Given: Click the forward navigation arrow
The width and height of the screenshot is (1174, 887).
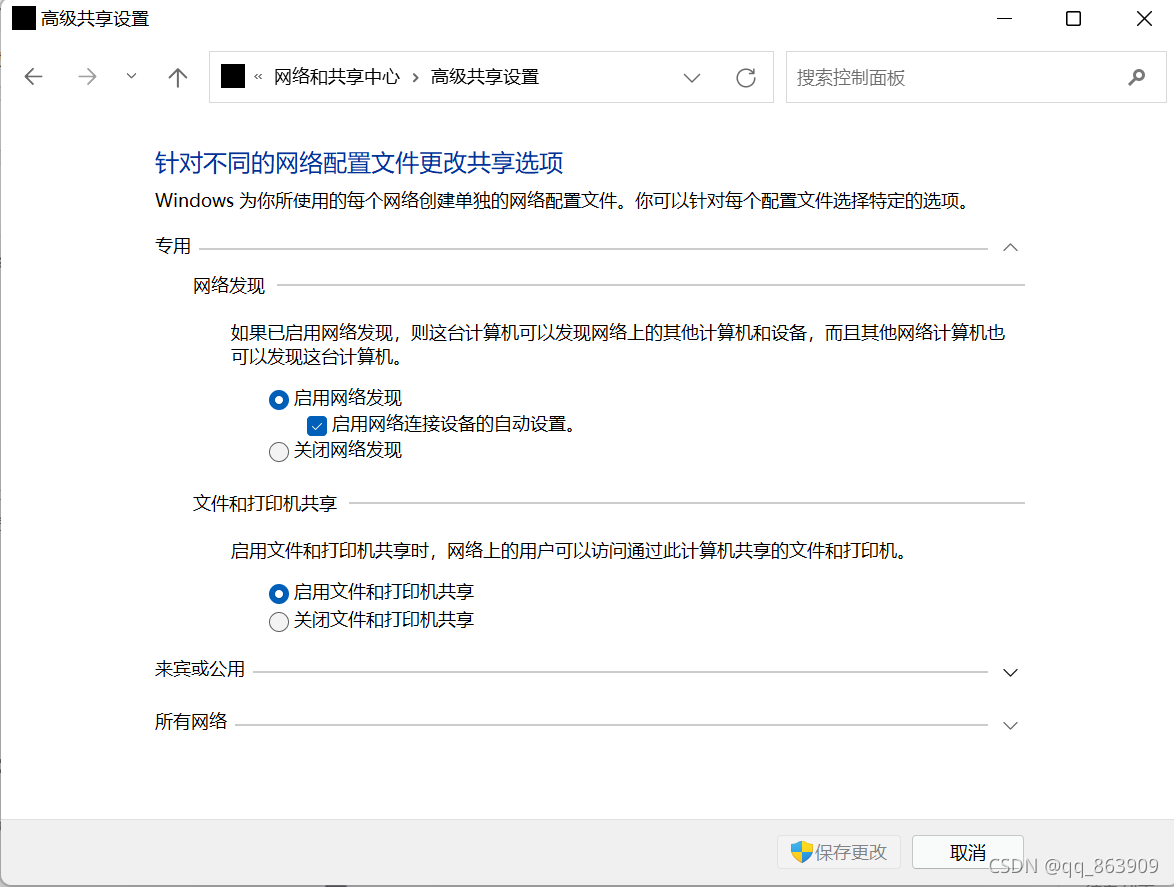Looking at the screenshot, I should (88, 76).
